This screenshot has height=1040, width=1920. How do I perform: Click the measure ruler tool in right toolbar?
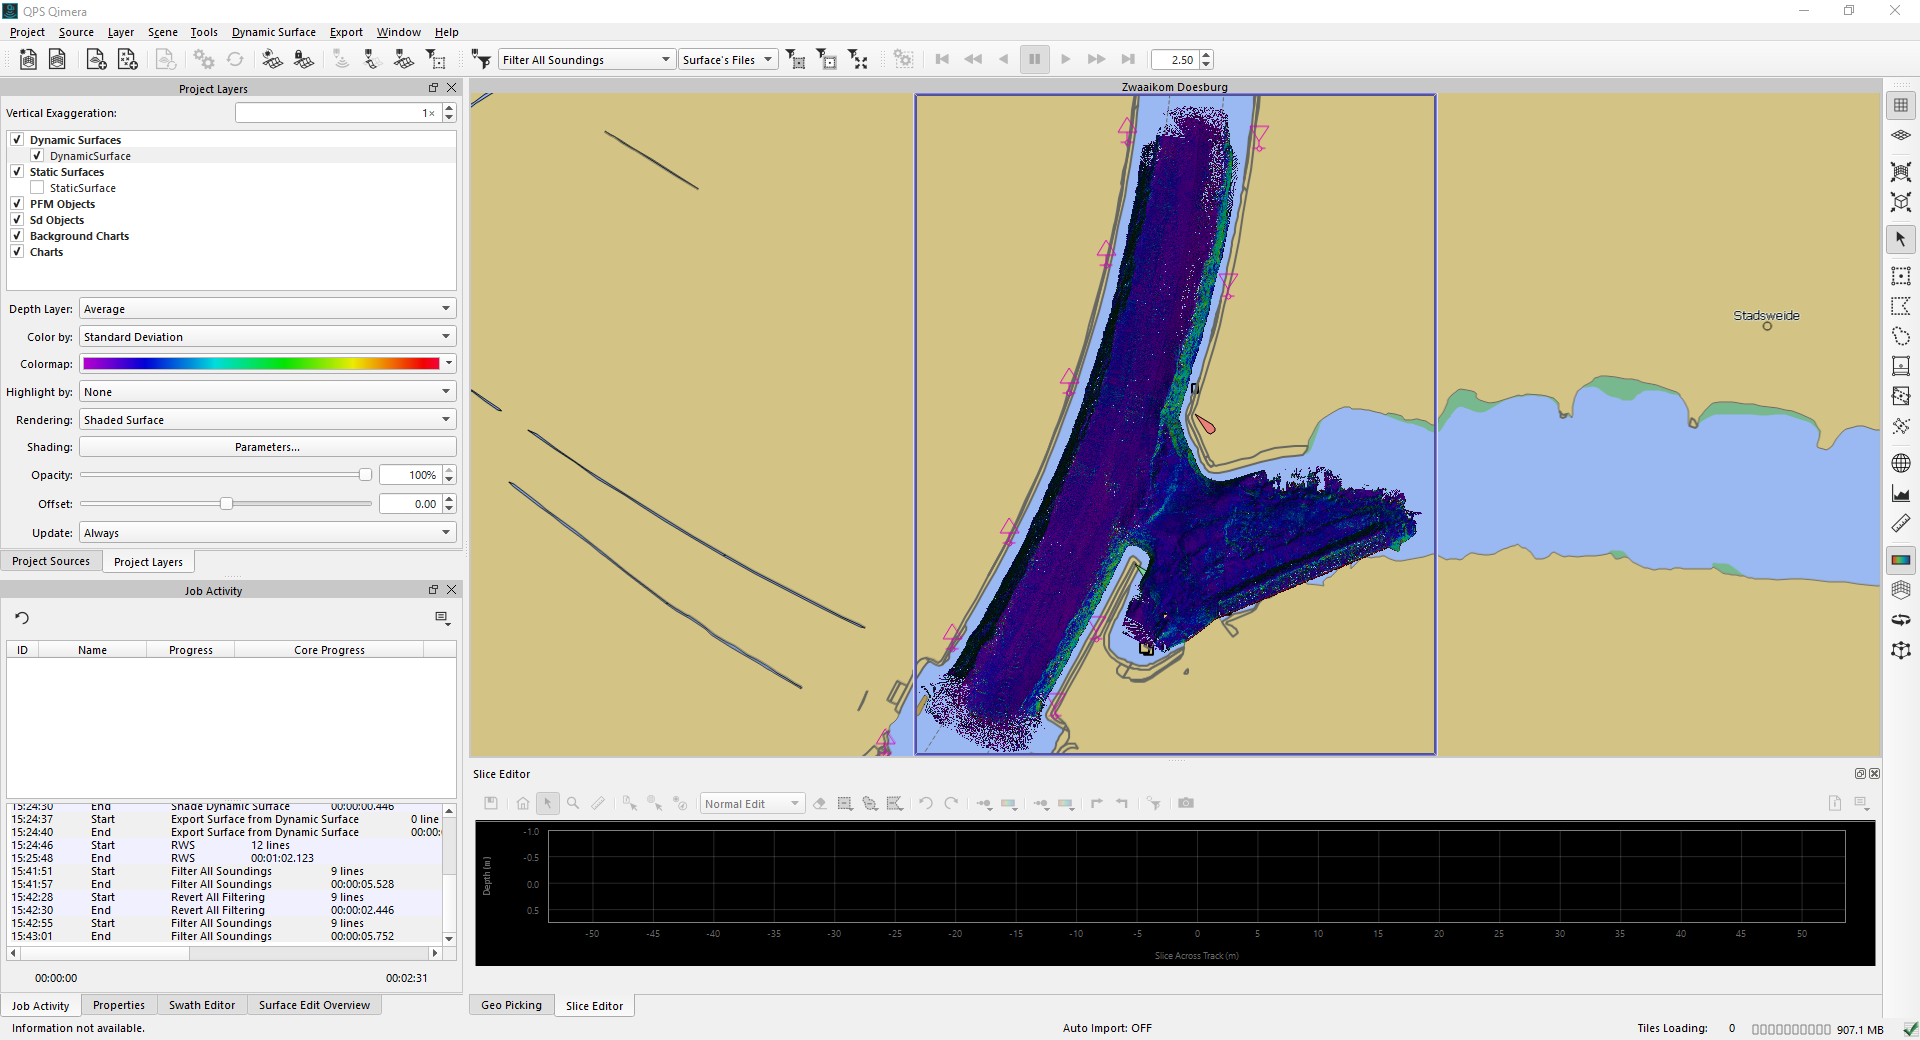(x=1900, y=524)
